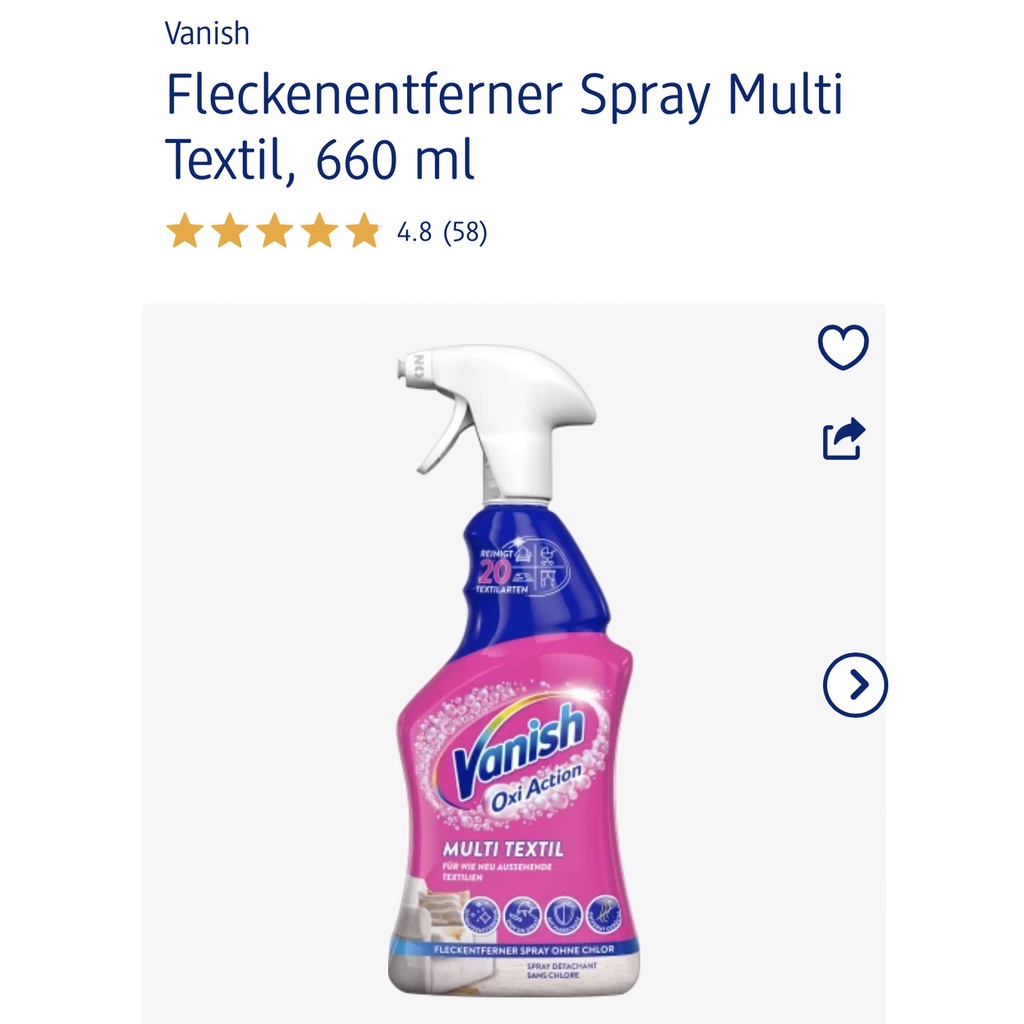The image size is (1024, 1024).
Task: Select the third rating star
Action: coord(275,231)
